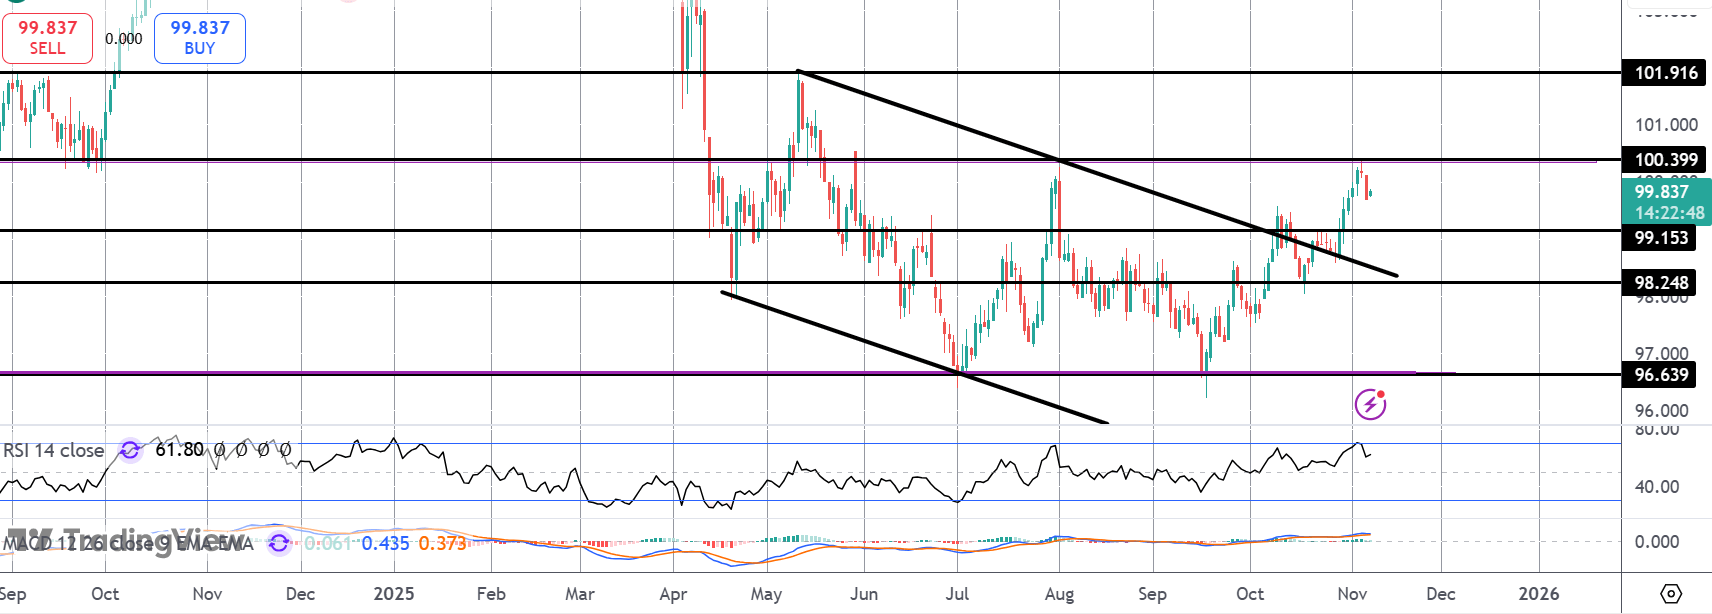Open chart settings hexagon icon bottom-right

1671,594
